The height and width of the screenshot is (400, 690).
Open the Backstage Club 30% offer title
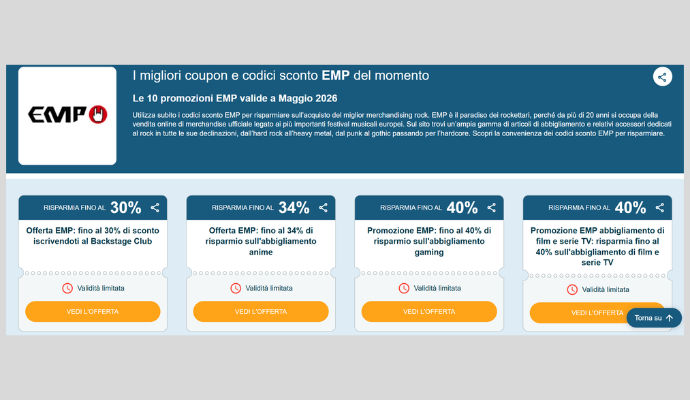(x=92, y=236)
